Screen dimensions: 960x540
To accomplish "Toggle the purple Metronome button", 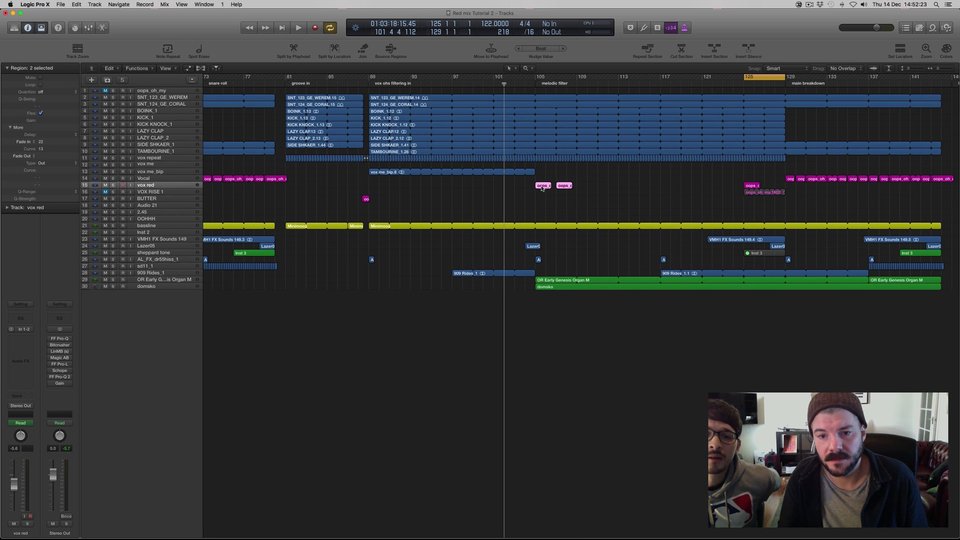I will 684,28.
